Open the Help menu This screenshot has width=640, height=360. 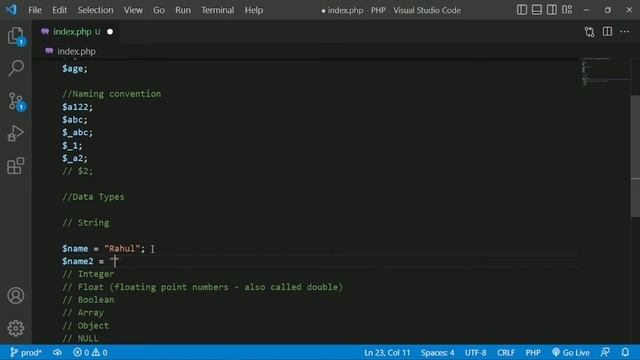tap(253, 10)
